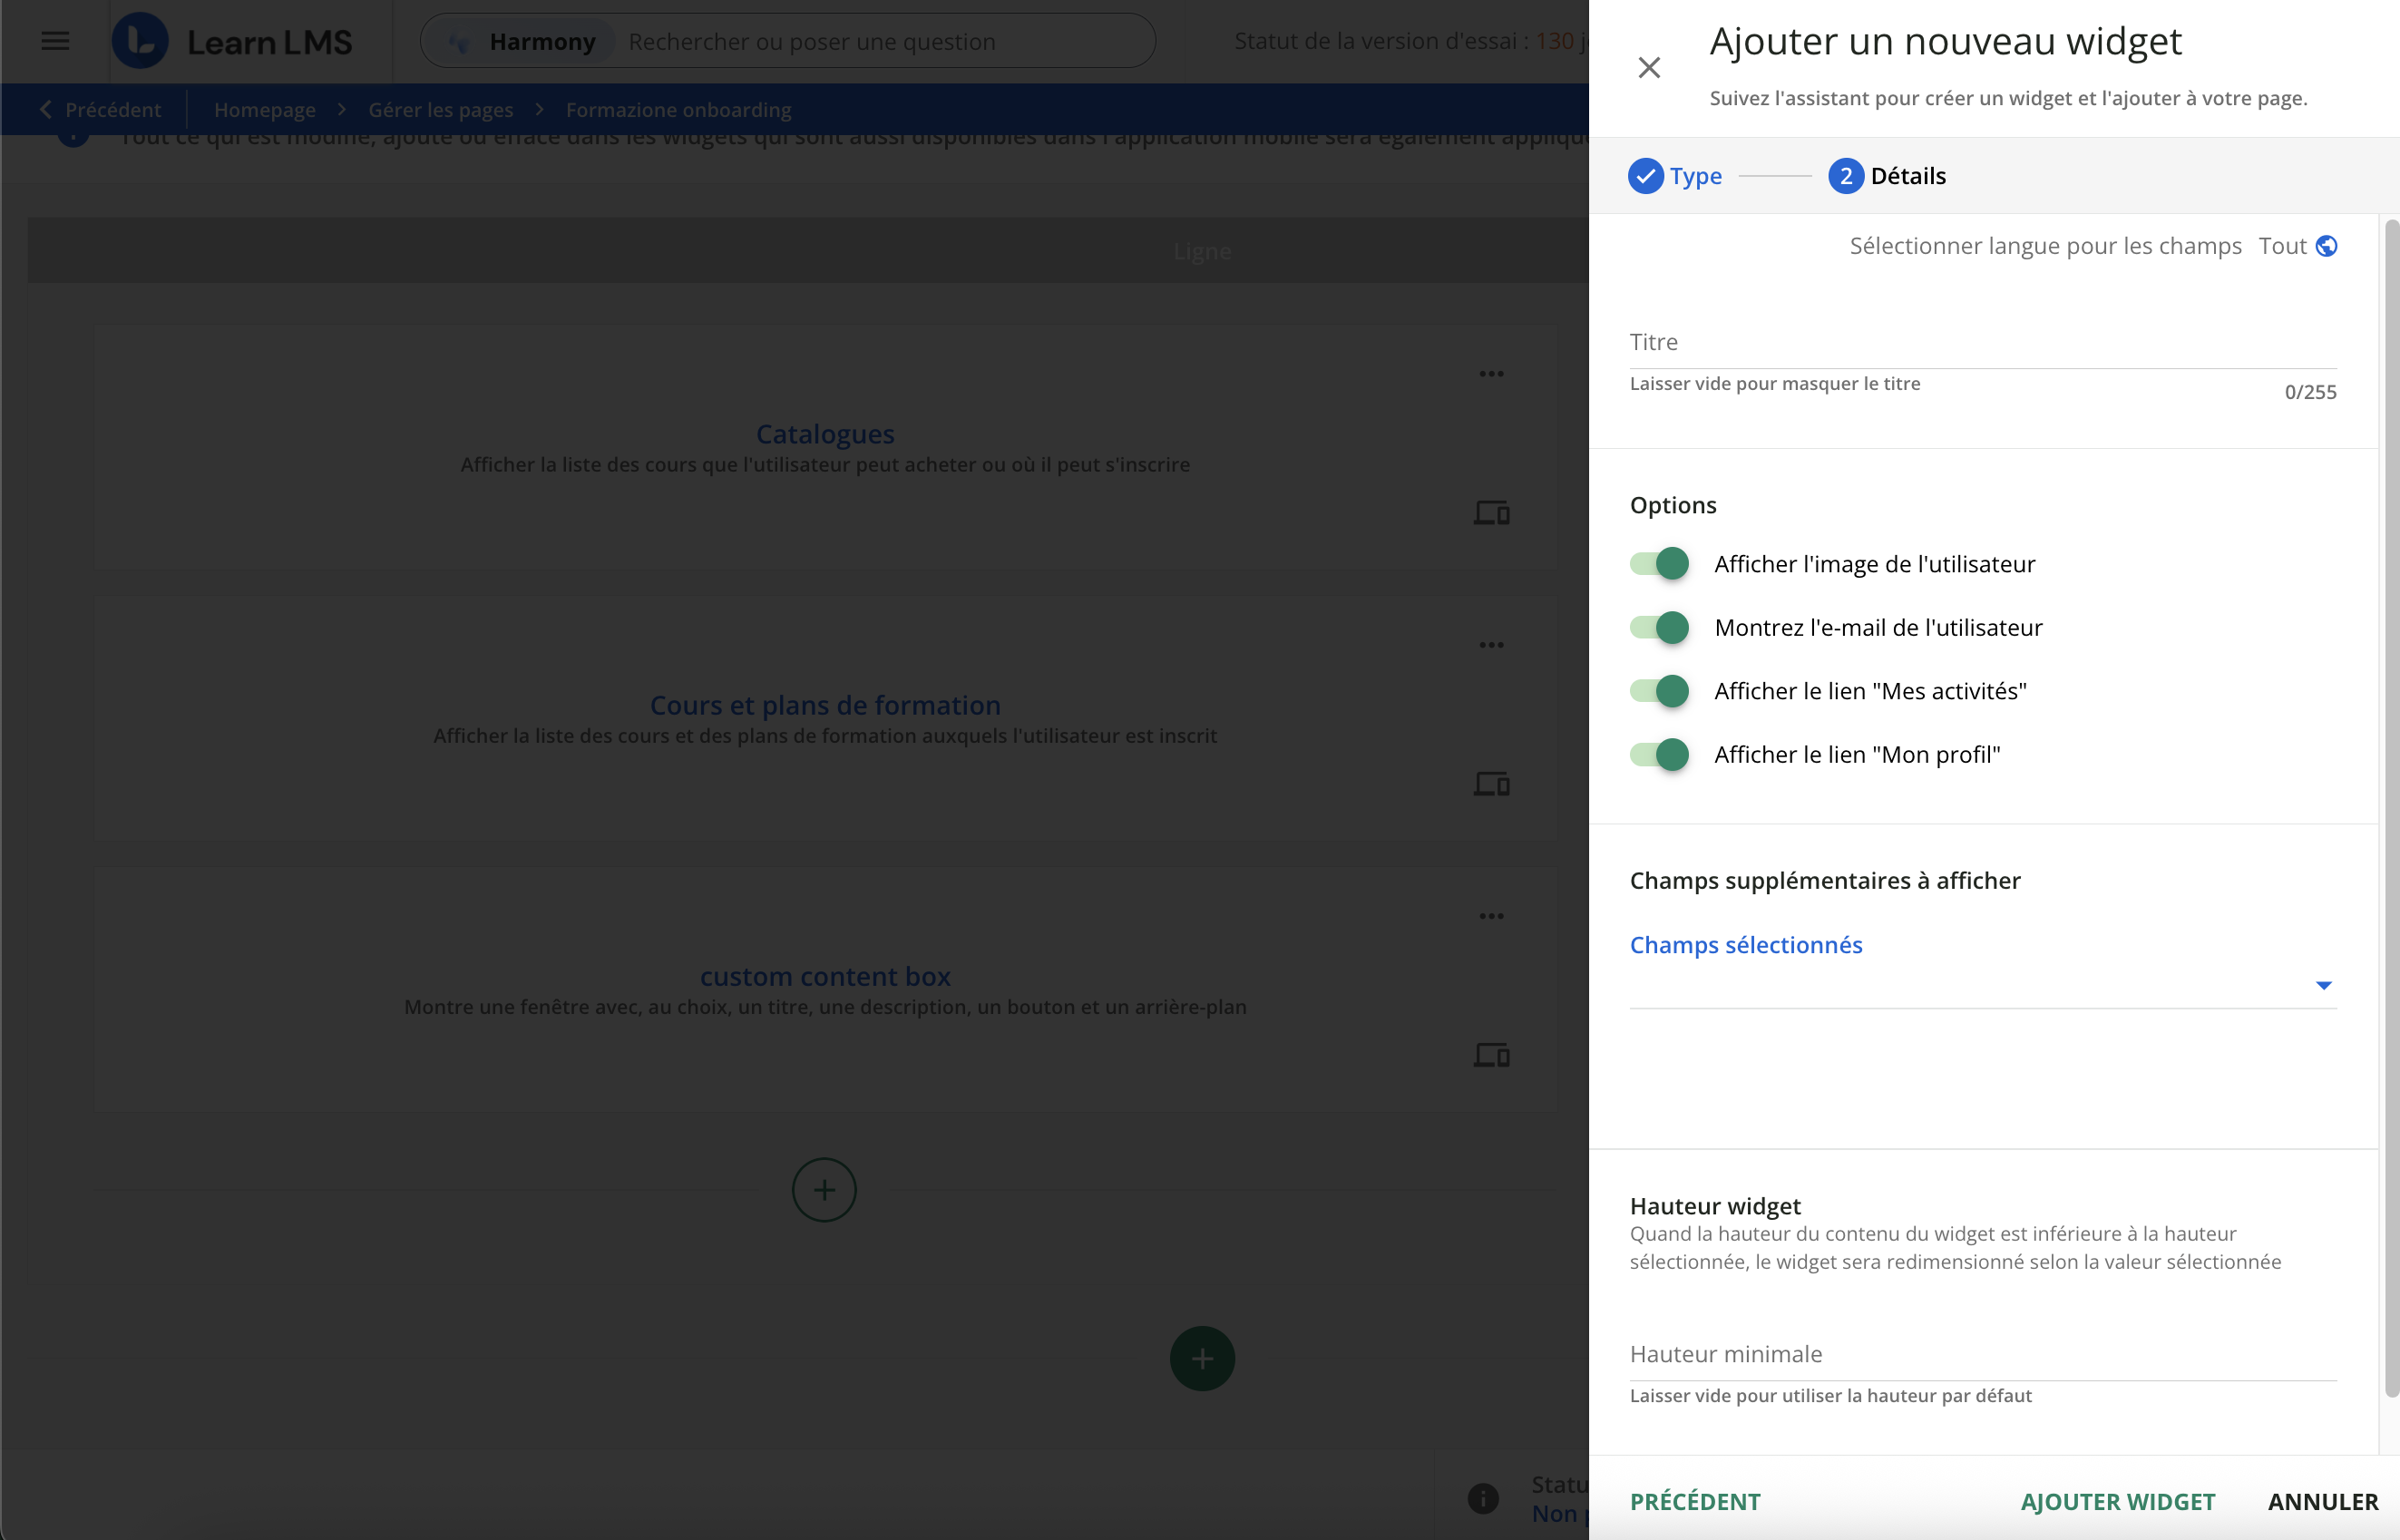Click the PRÉCÉDENT button in footer
This screenshot has width=2400, height=1540.
(1695, 1501)
